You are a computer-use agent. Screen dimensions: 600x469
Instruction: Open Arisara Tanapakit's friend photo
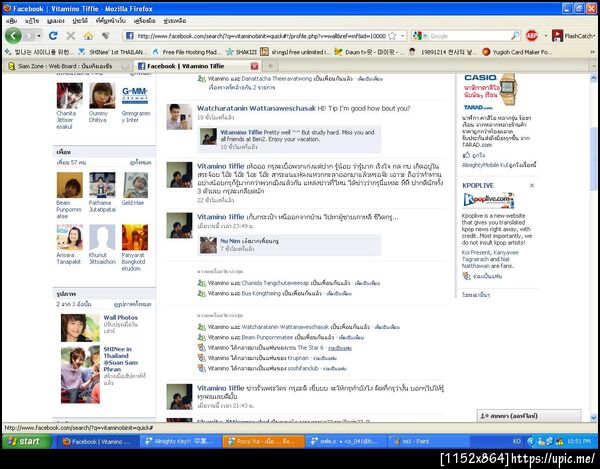(69, 237)
